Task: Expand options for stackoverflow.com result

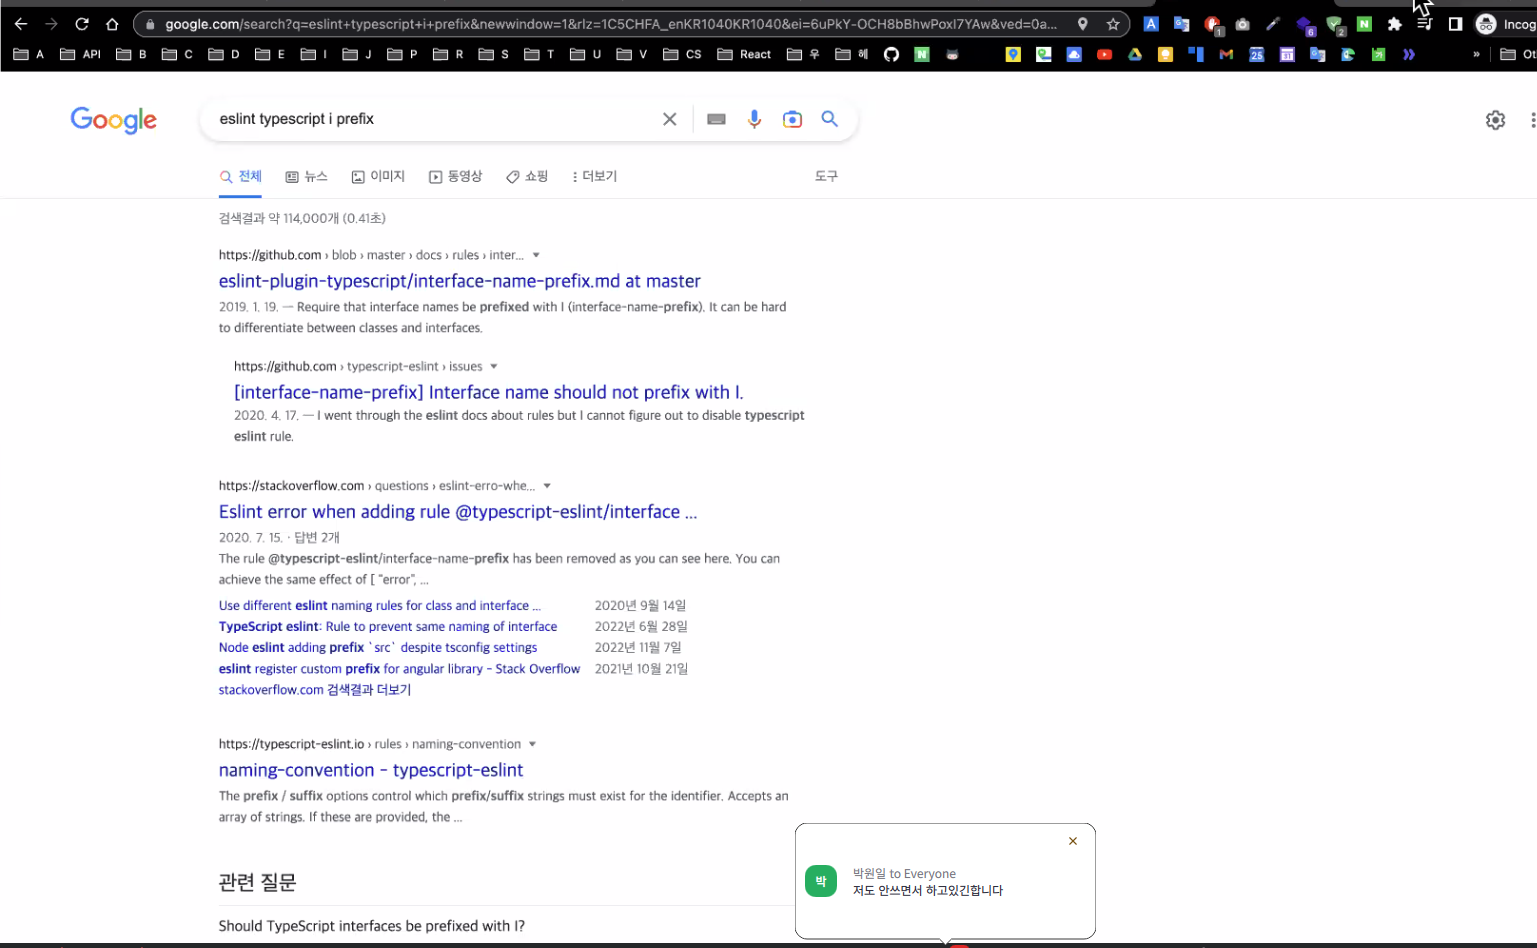Action: (547, 486)
